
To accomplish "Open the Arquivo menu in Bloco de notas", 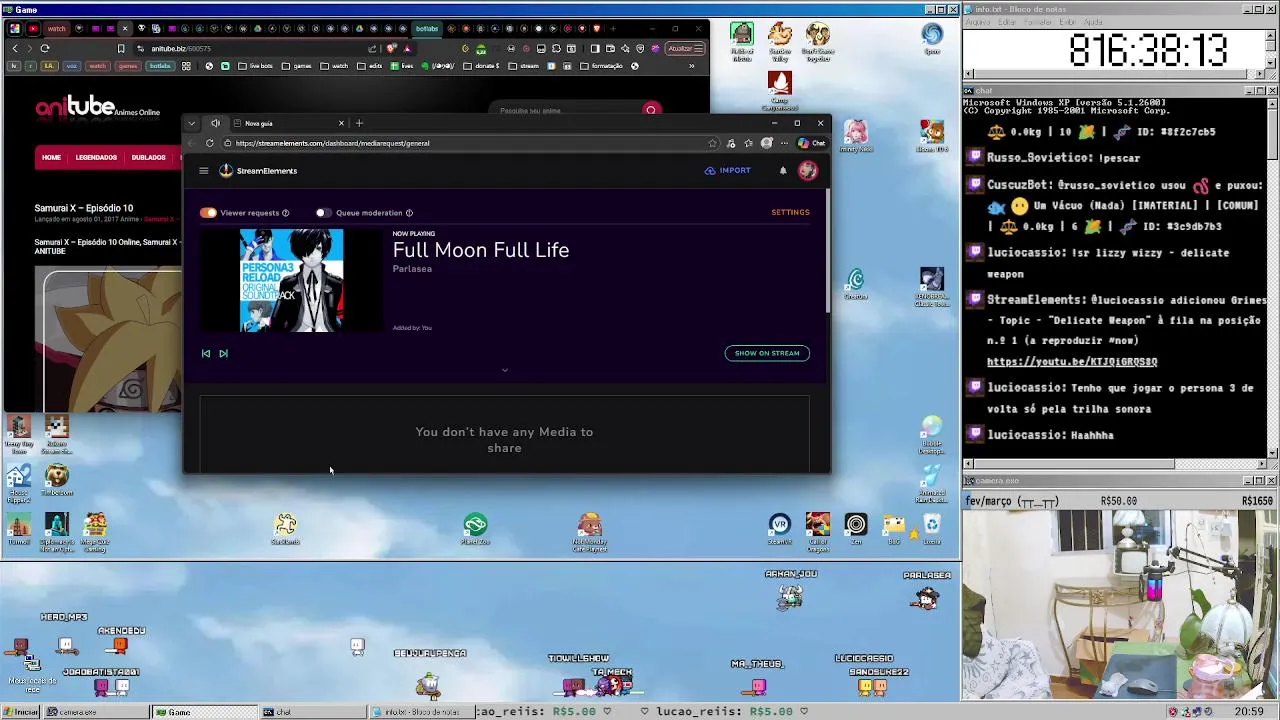I will (977, 22).
